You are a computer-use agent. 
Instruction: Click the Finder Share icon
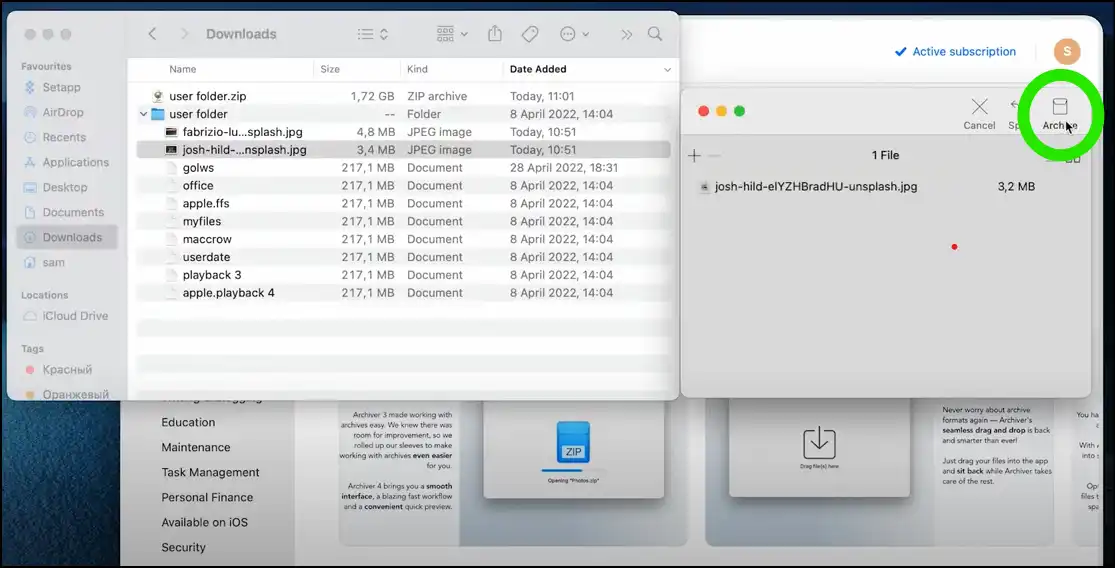tap(495, 33)
